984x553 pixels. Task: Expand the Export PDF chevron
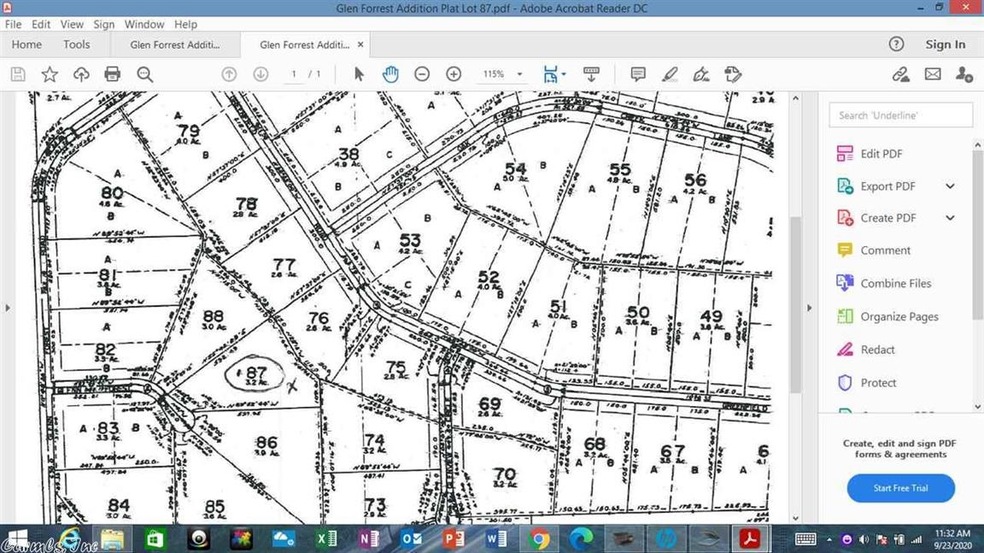pos(950,186)
